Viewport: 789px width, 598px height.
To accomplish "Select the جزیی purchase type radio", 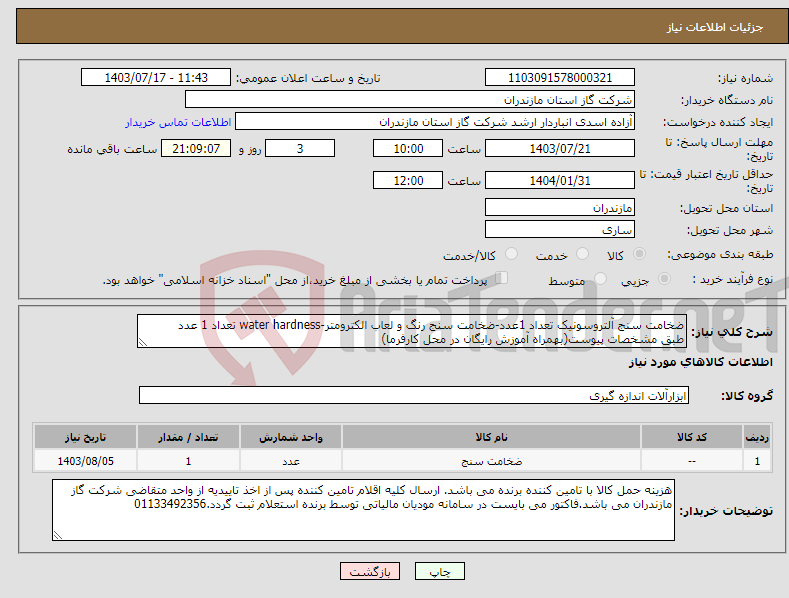I will tap(664, 278).
